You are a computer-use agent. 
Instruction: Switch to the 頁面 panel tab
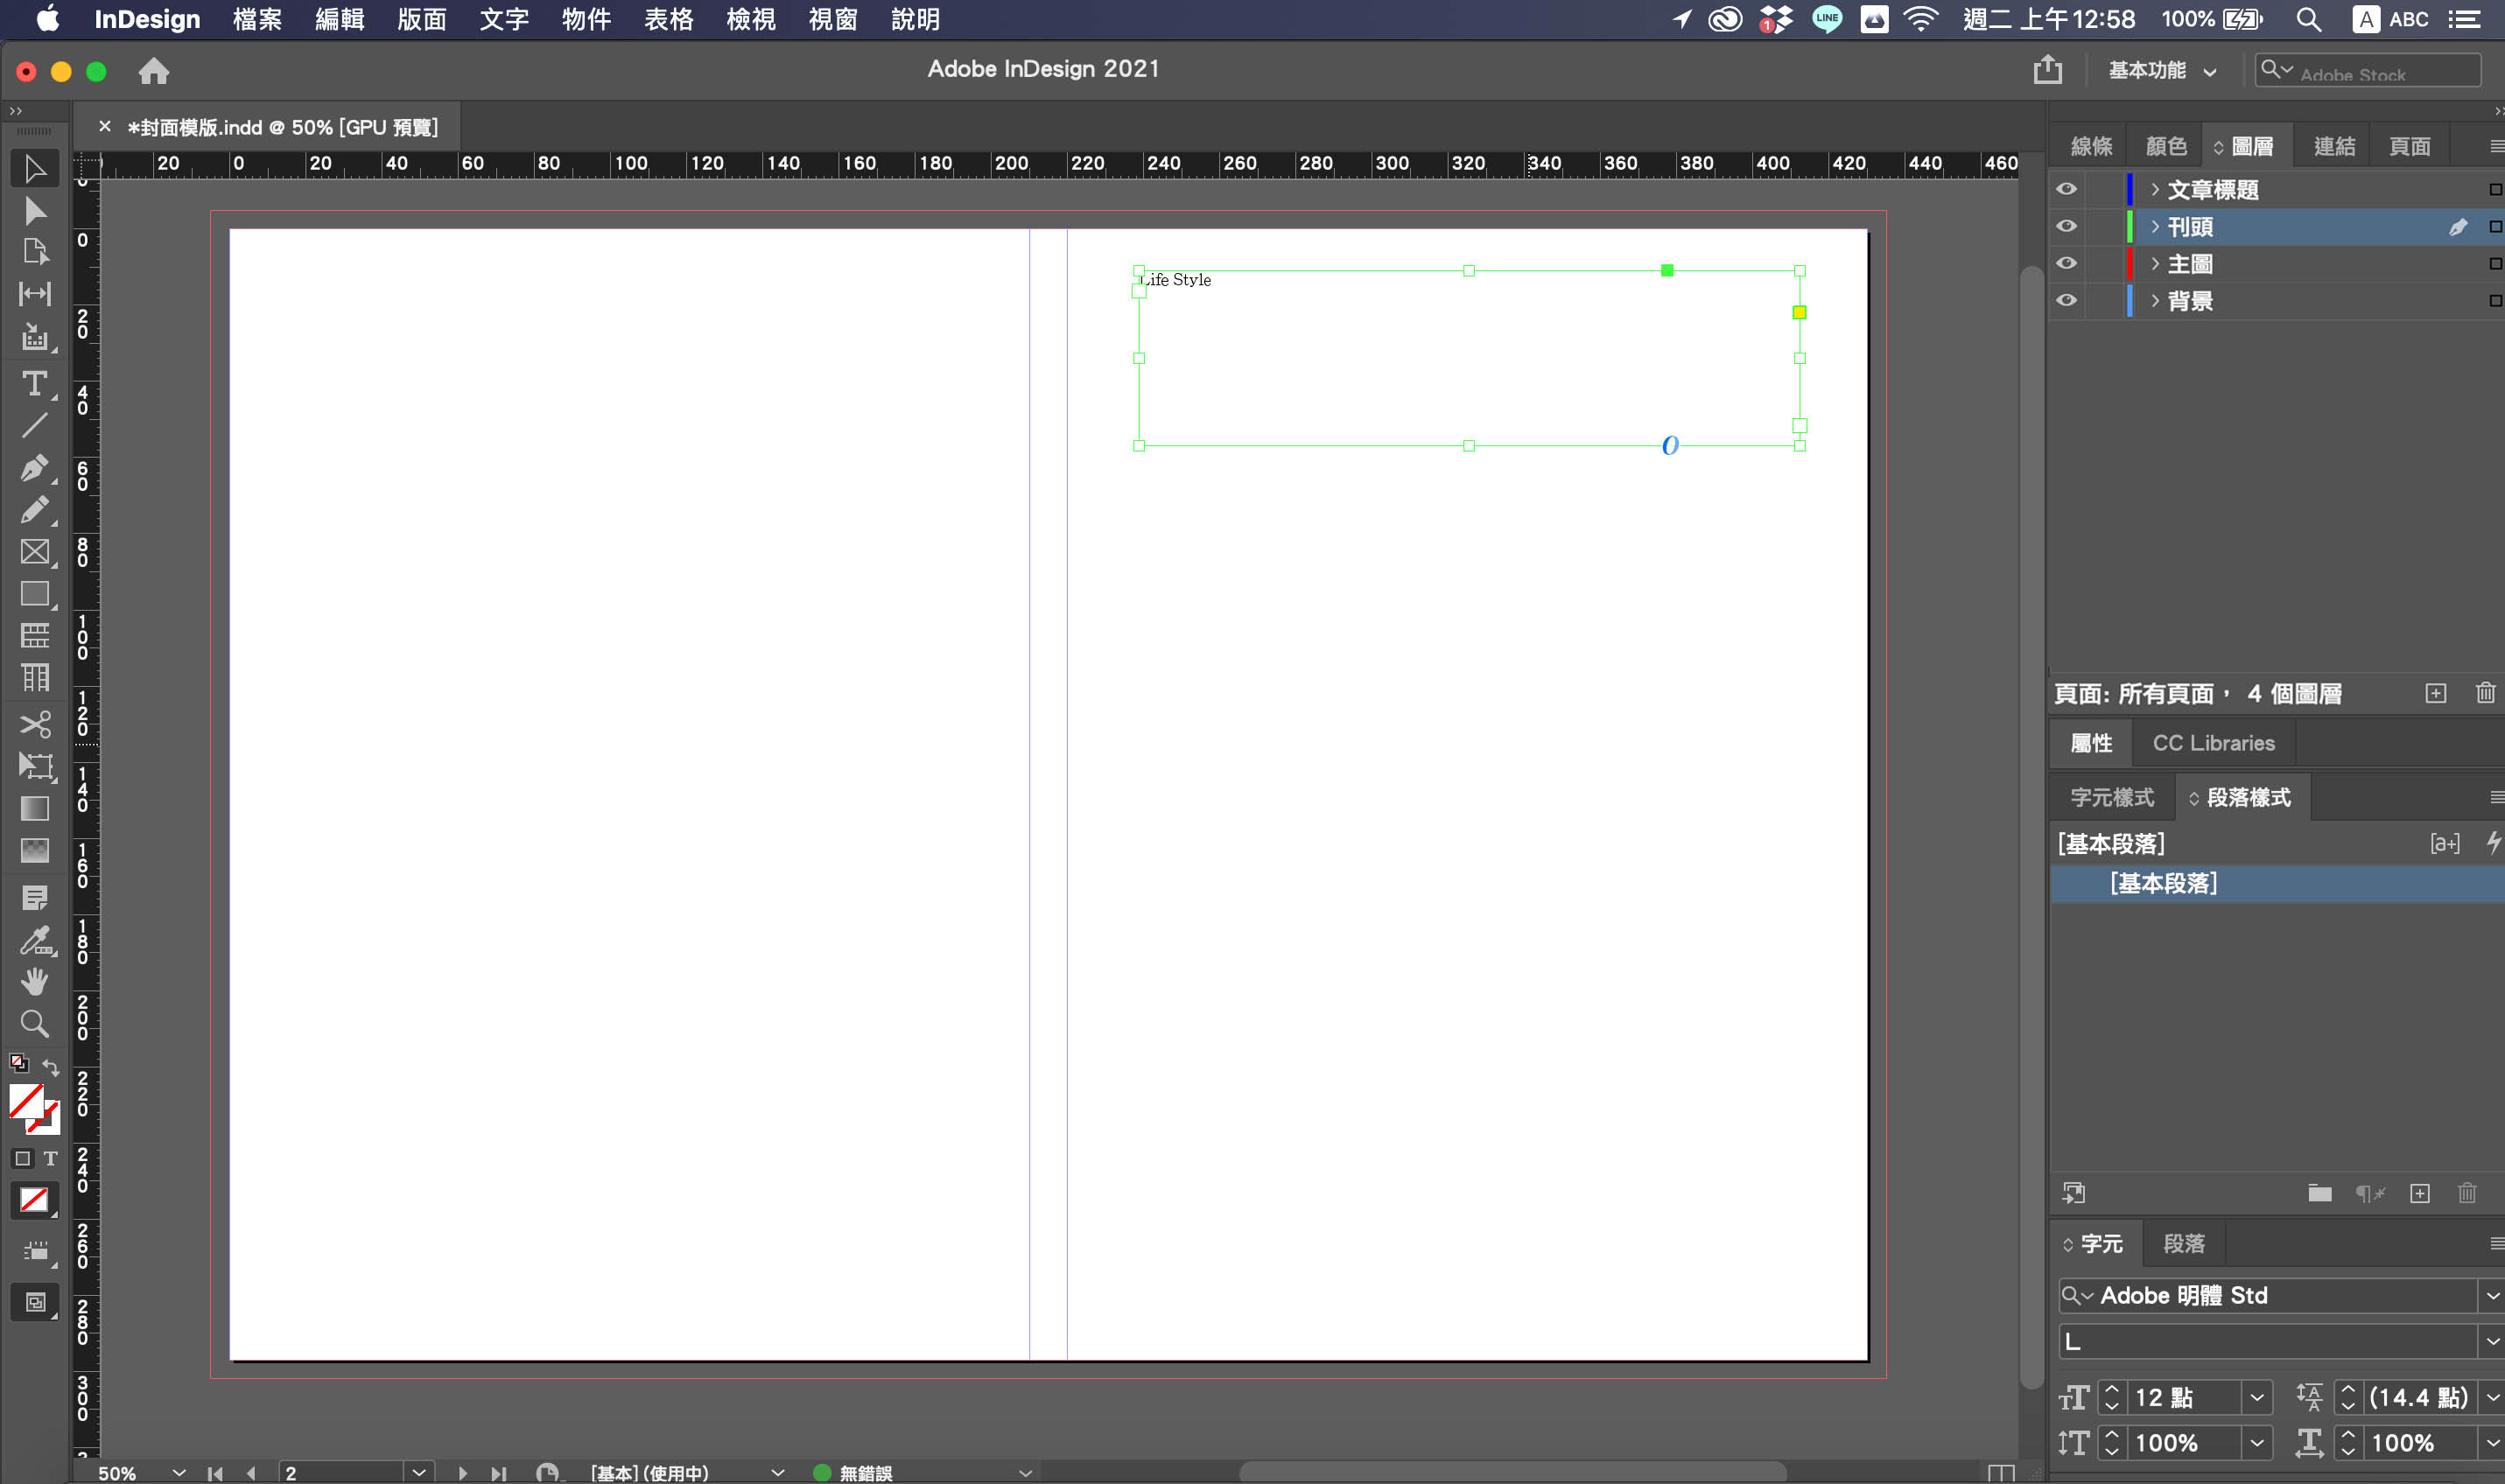(2408, 147)
